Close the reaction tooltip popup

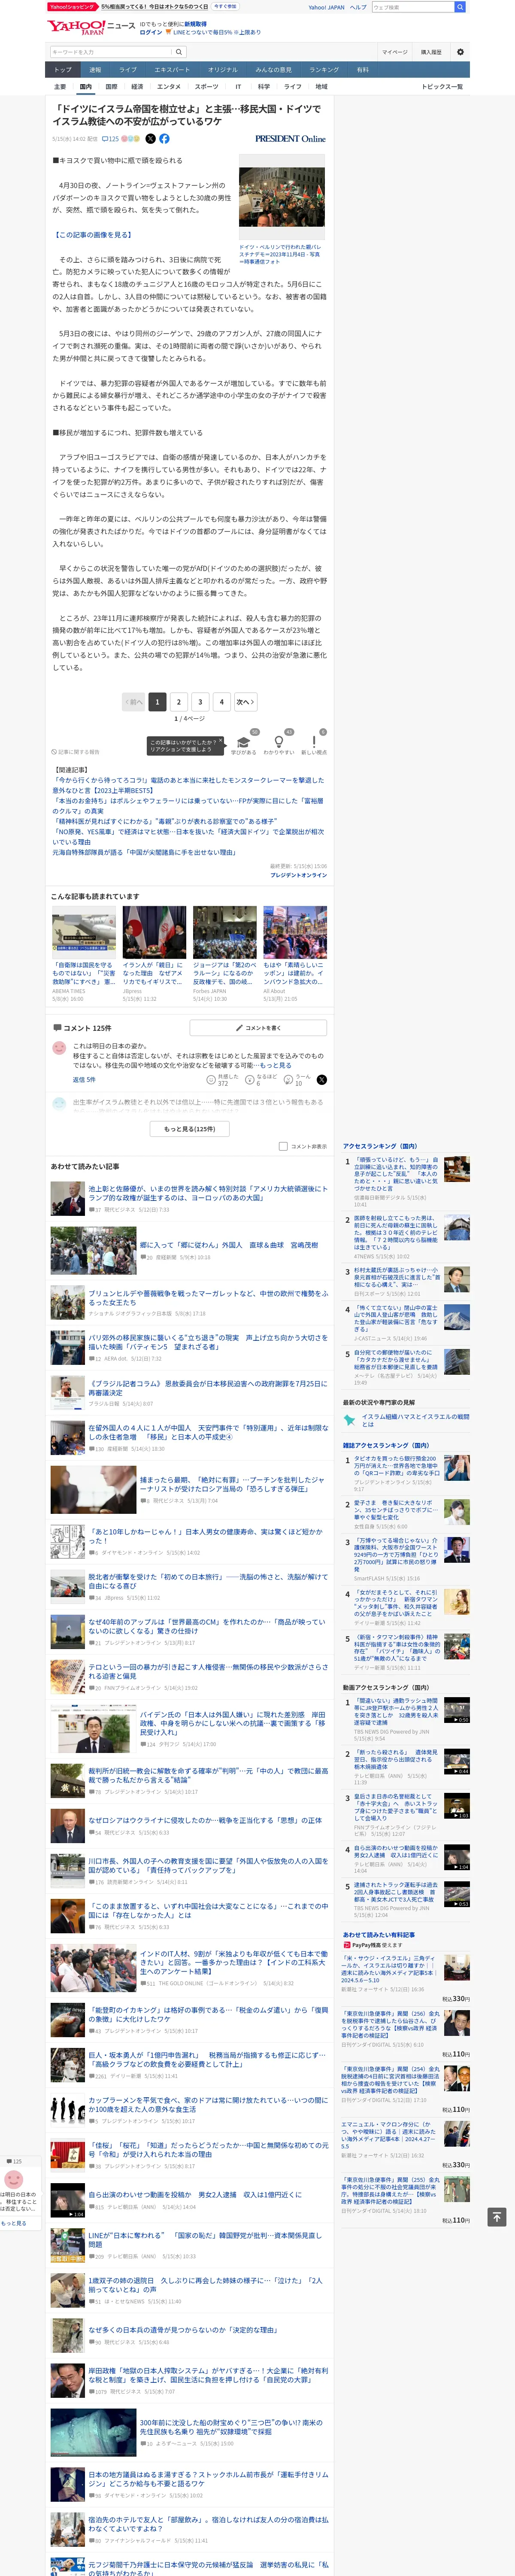(221, 741)
